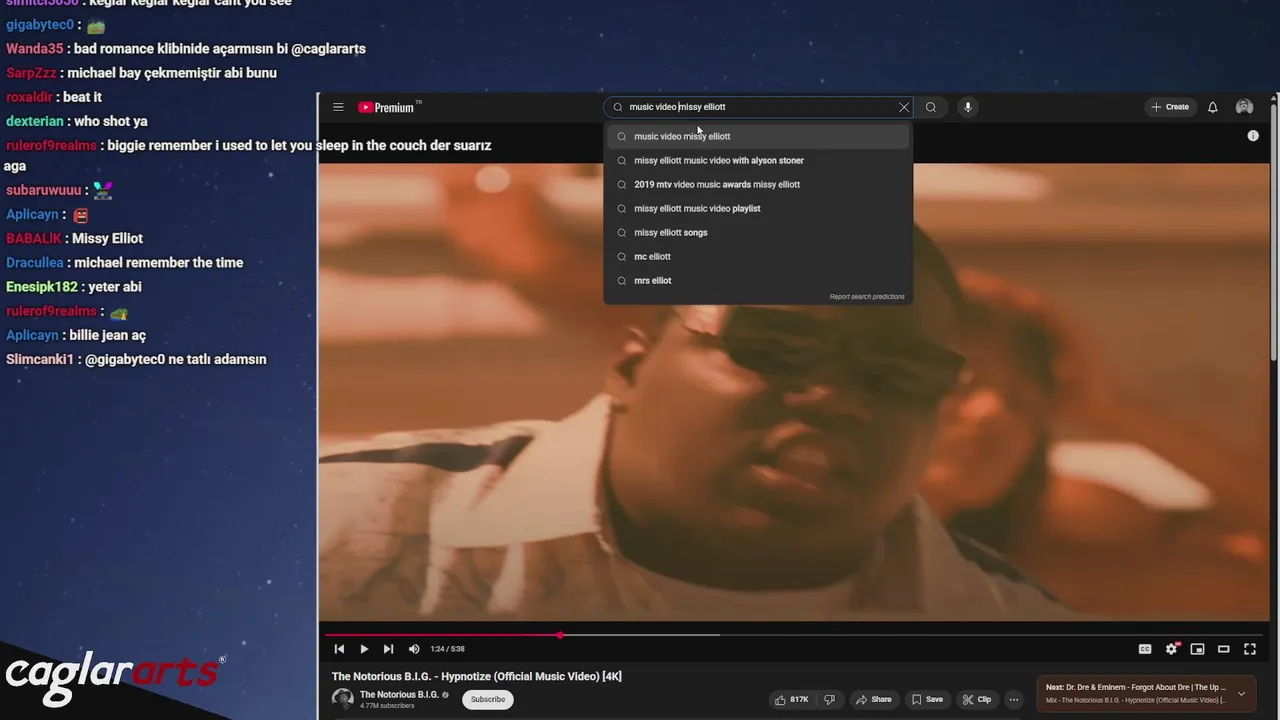This screenshot has height=720, width=1280.
Task: Seek using the red progress bar
Action: tap(793, 635)
